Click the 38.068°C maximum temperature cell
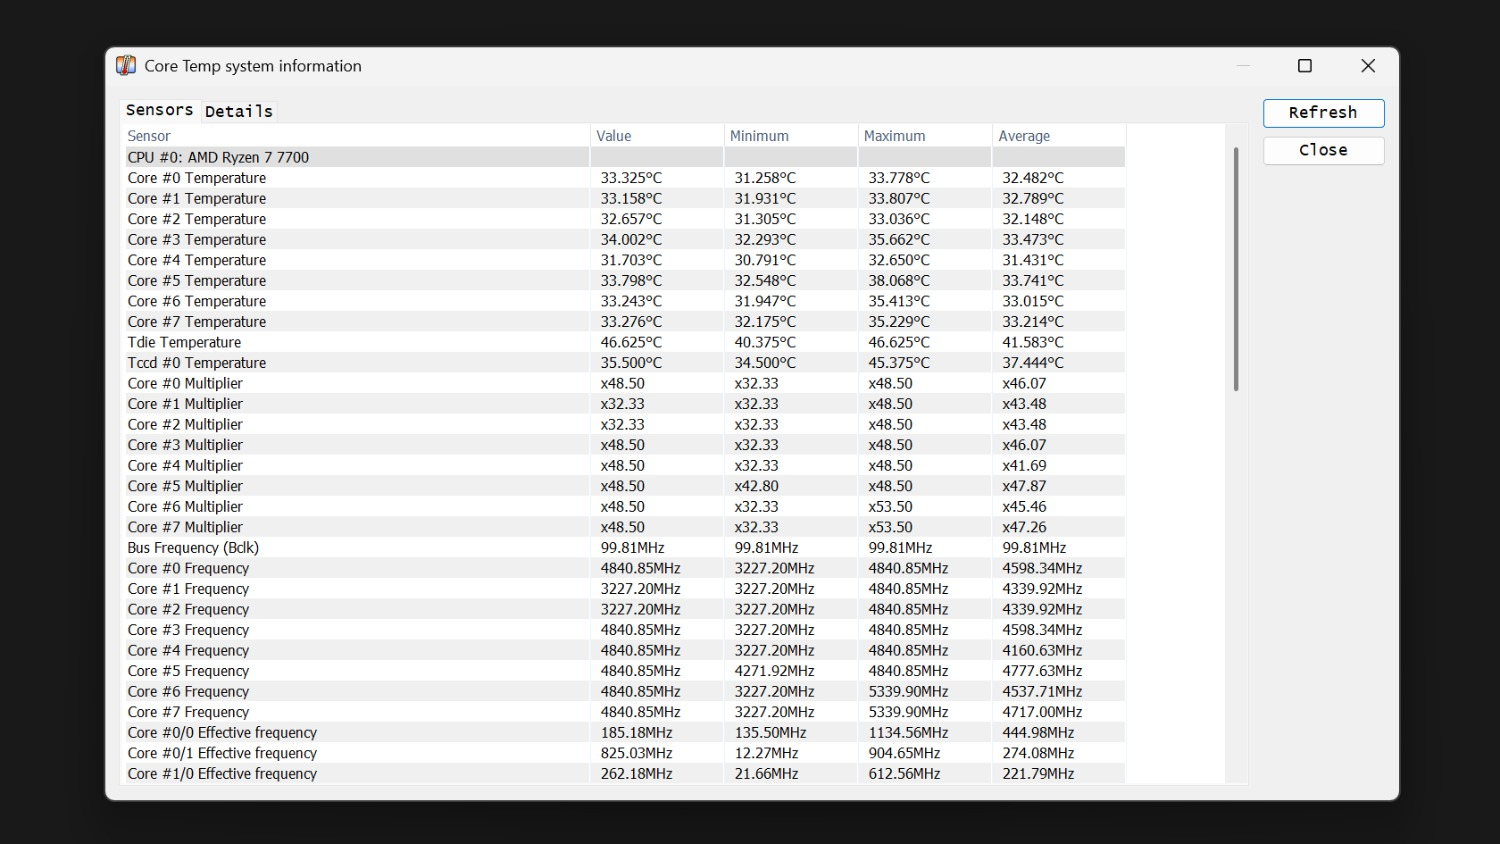Viewport: 1500px width, 844px height. coord(899,280)
